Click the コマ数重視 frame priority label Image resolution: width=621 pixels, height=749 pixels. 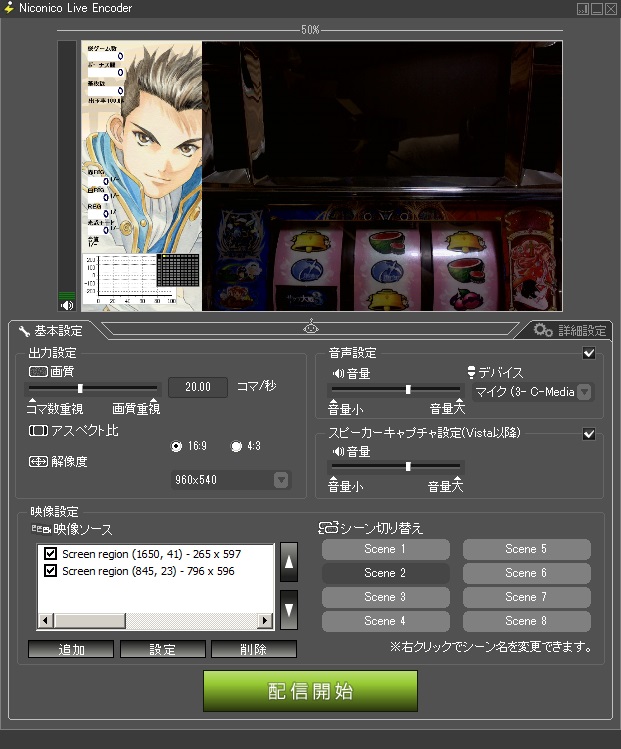55,409
